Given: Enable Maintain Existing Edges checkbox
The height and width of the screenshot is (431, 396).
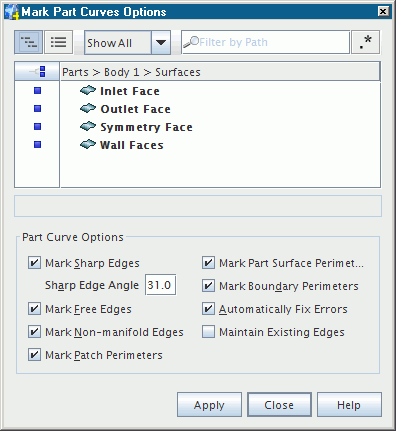Looking at the screenshot, I should (208, 332).
